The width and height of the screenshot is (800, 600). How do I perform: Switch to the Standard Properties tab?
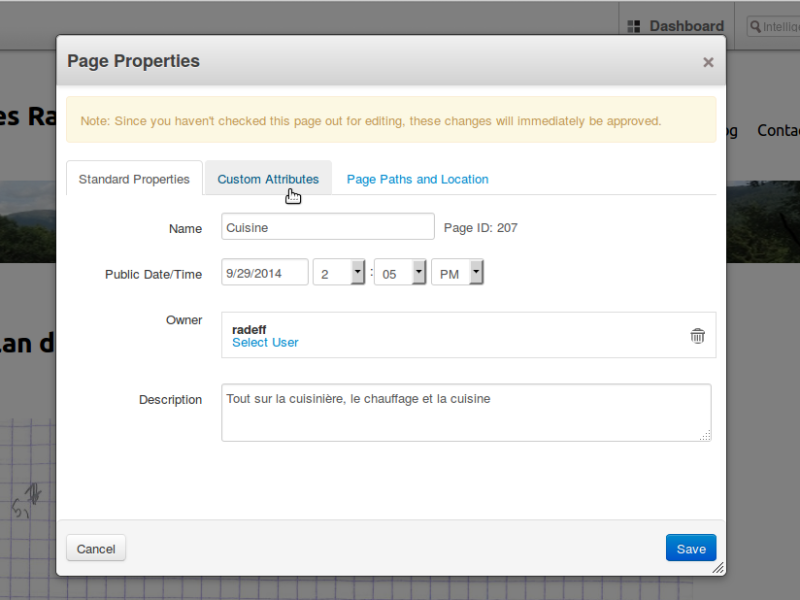[x=134, y=179]
